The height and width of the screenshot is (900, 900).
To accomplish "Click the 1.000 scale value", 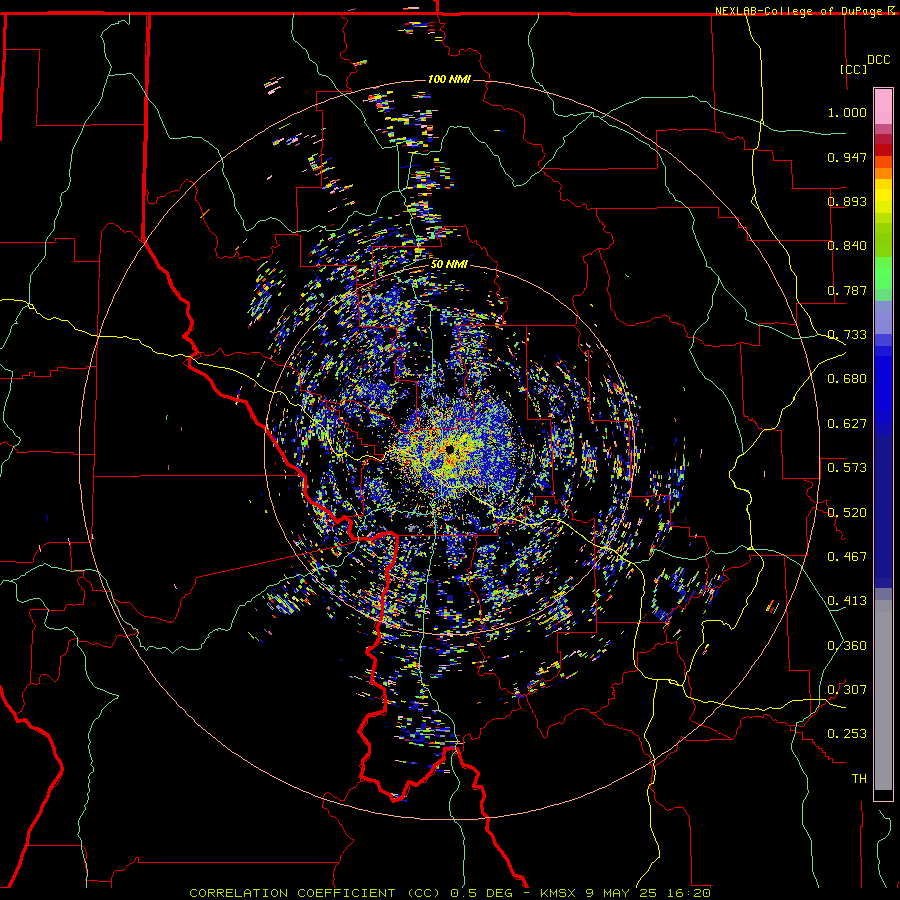I will (x=847, y=112).
